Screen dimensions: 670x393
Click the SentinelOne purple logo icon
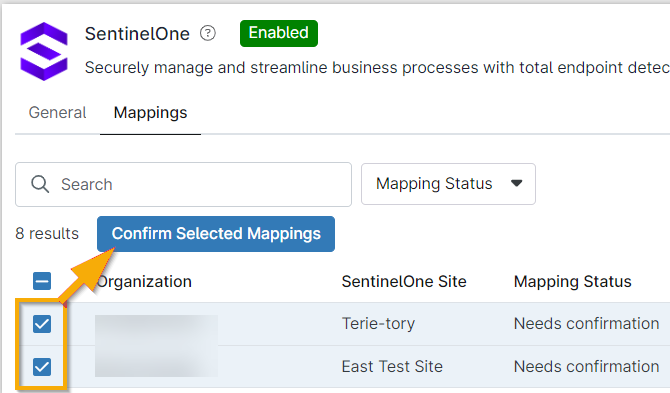click(44, 51)
